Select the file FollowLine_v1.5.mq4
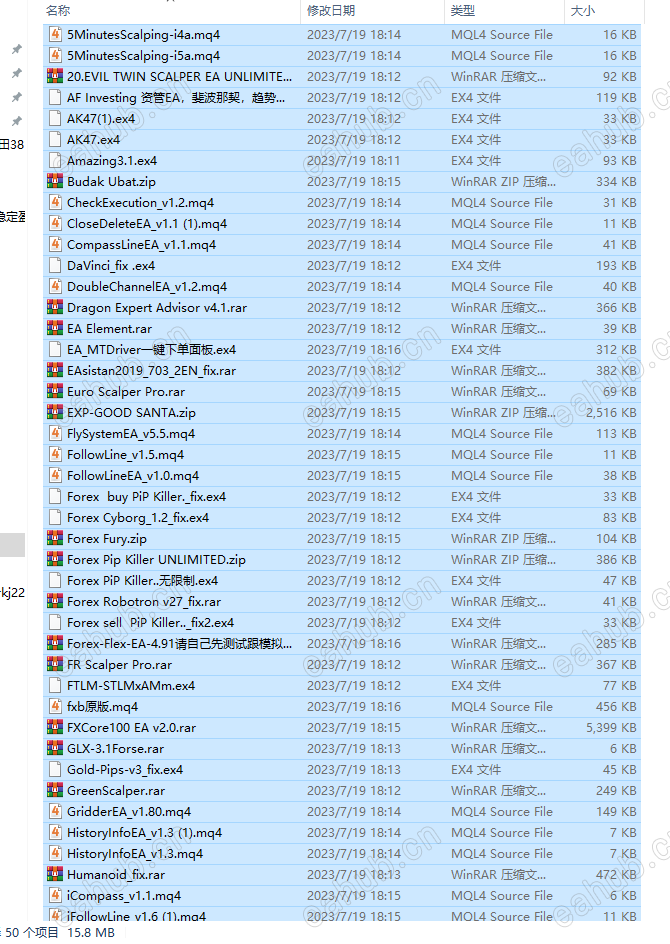Viewport: 670px width, 944px height. tap(125, 455)
